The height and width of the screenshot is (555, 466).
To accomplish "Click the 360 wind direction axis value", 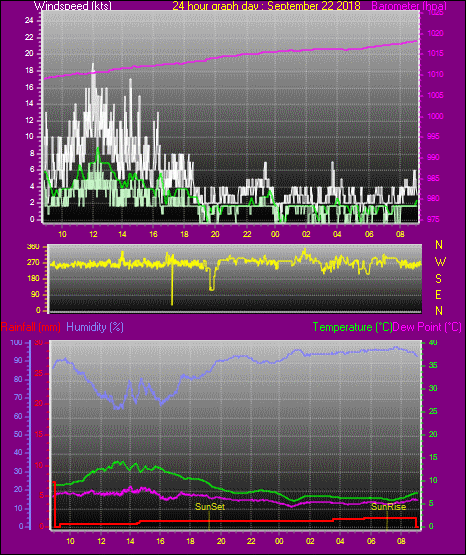I will pos(33,247).
